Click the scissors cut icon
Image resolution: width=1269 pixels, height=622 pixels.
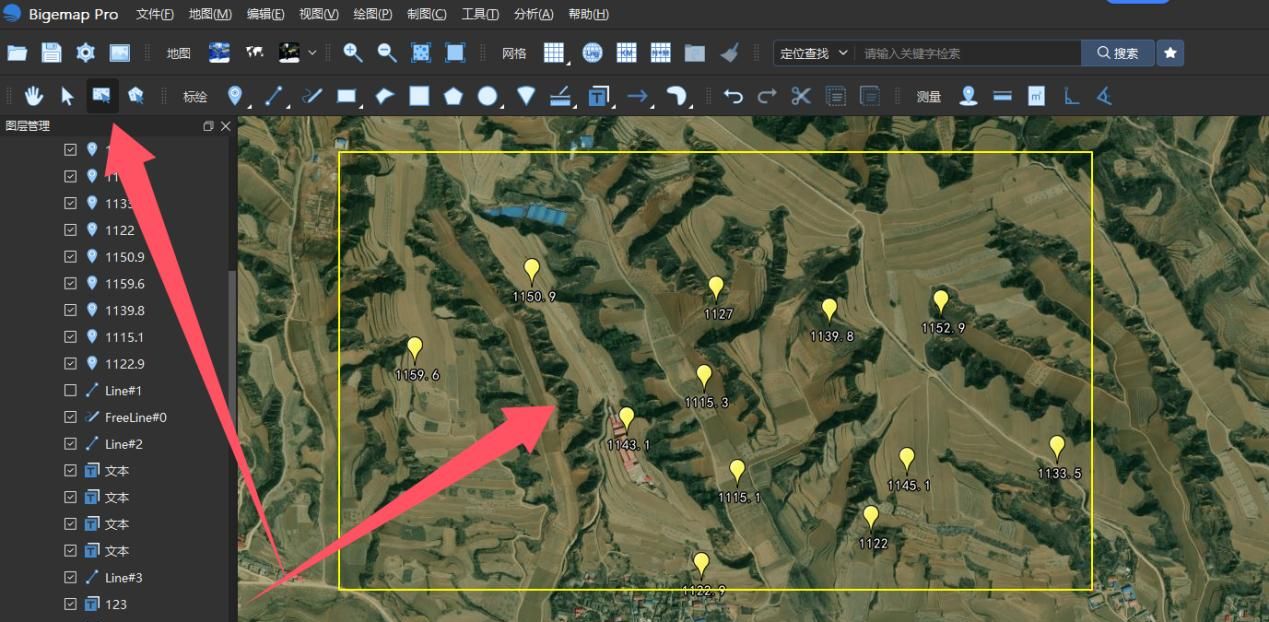(x=800, y=96)
